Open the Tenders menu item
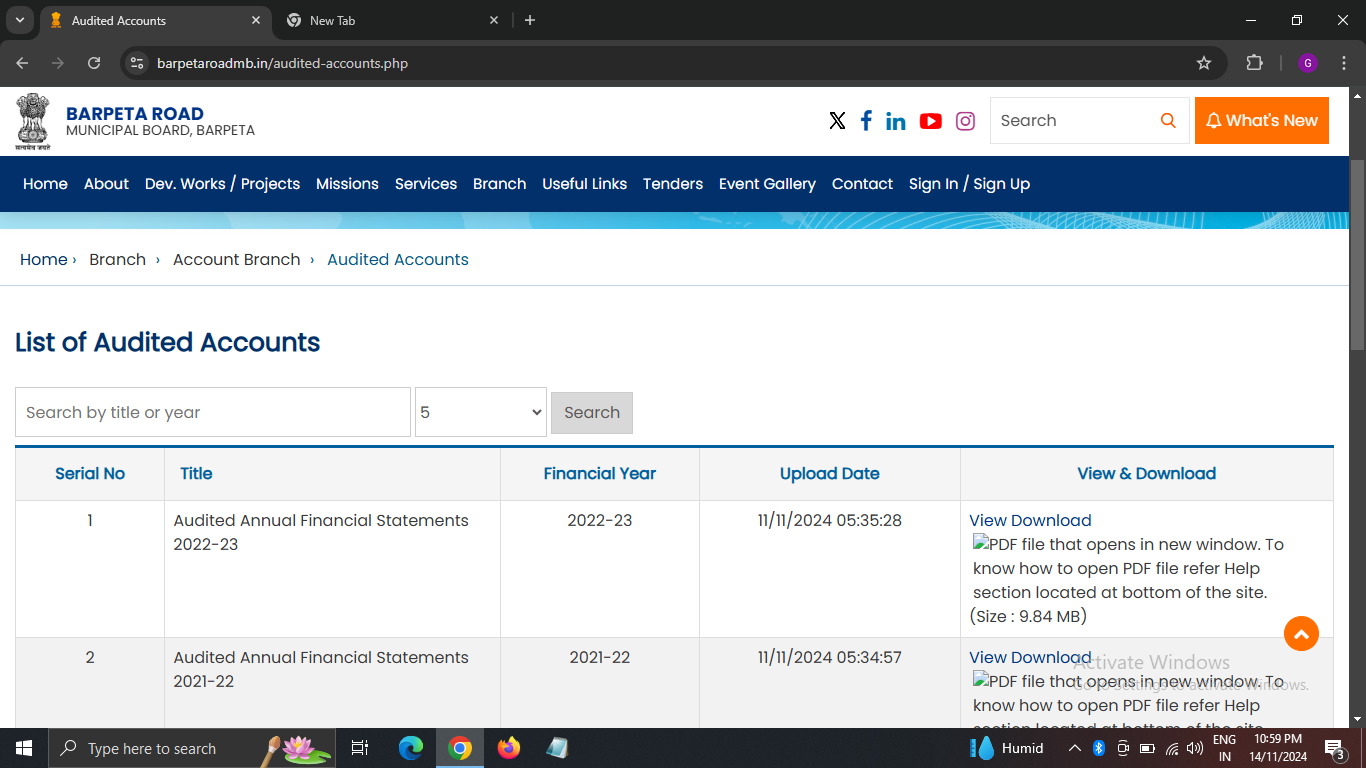This screenshot has width=1366, height=768. point(672,184)
